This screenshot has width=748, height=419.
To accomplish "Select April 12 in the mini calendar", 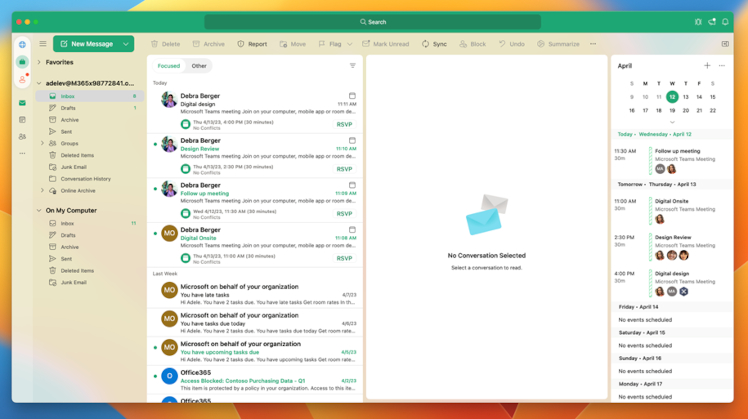I will pyautogui.click(x=672, y=97).
